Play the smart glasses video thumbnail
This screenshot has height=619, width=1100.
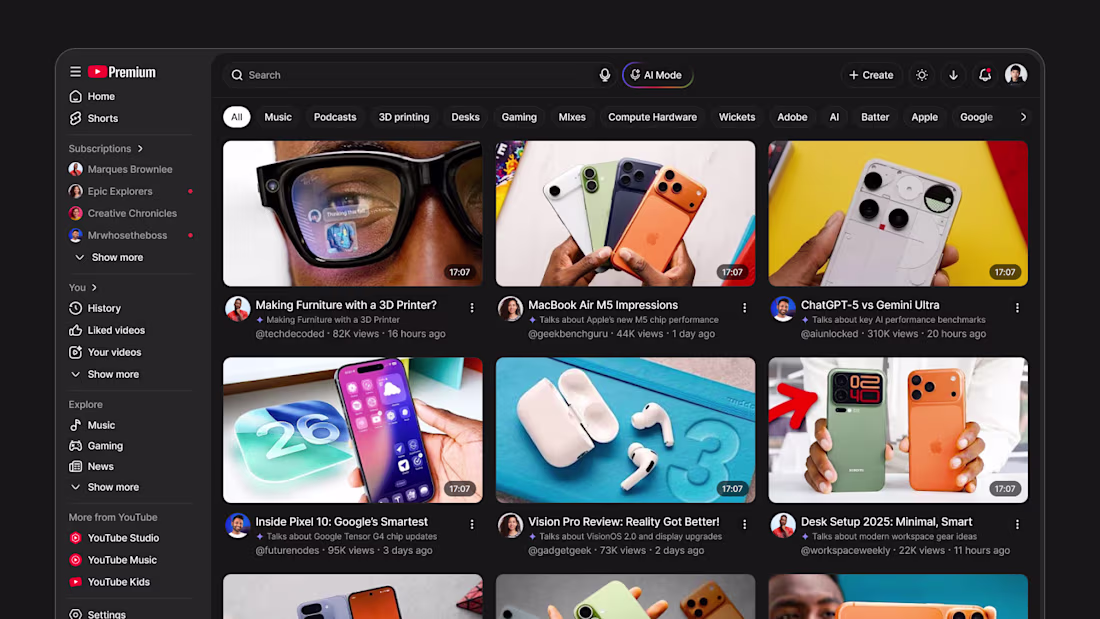[x=353, y=213]
